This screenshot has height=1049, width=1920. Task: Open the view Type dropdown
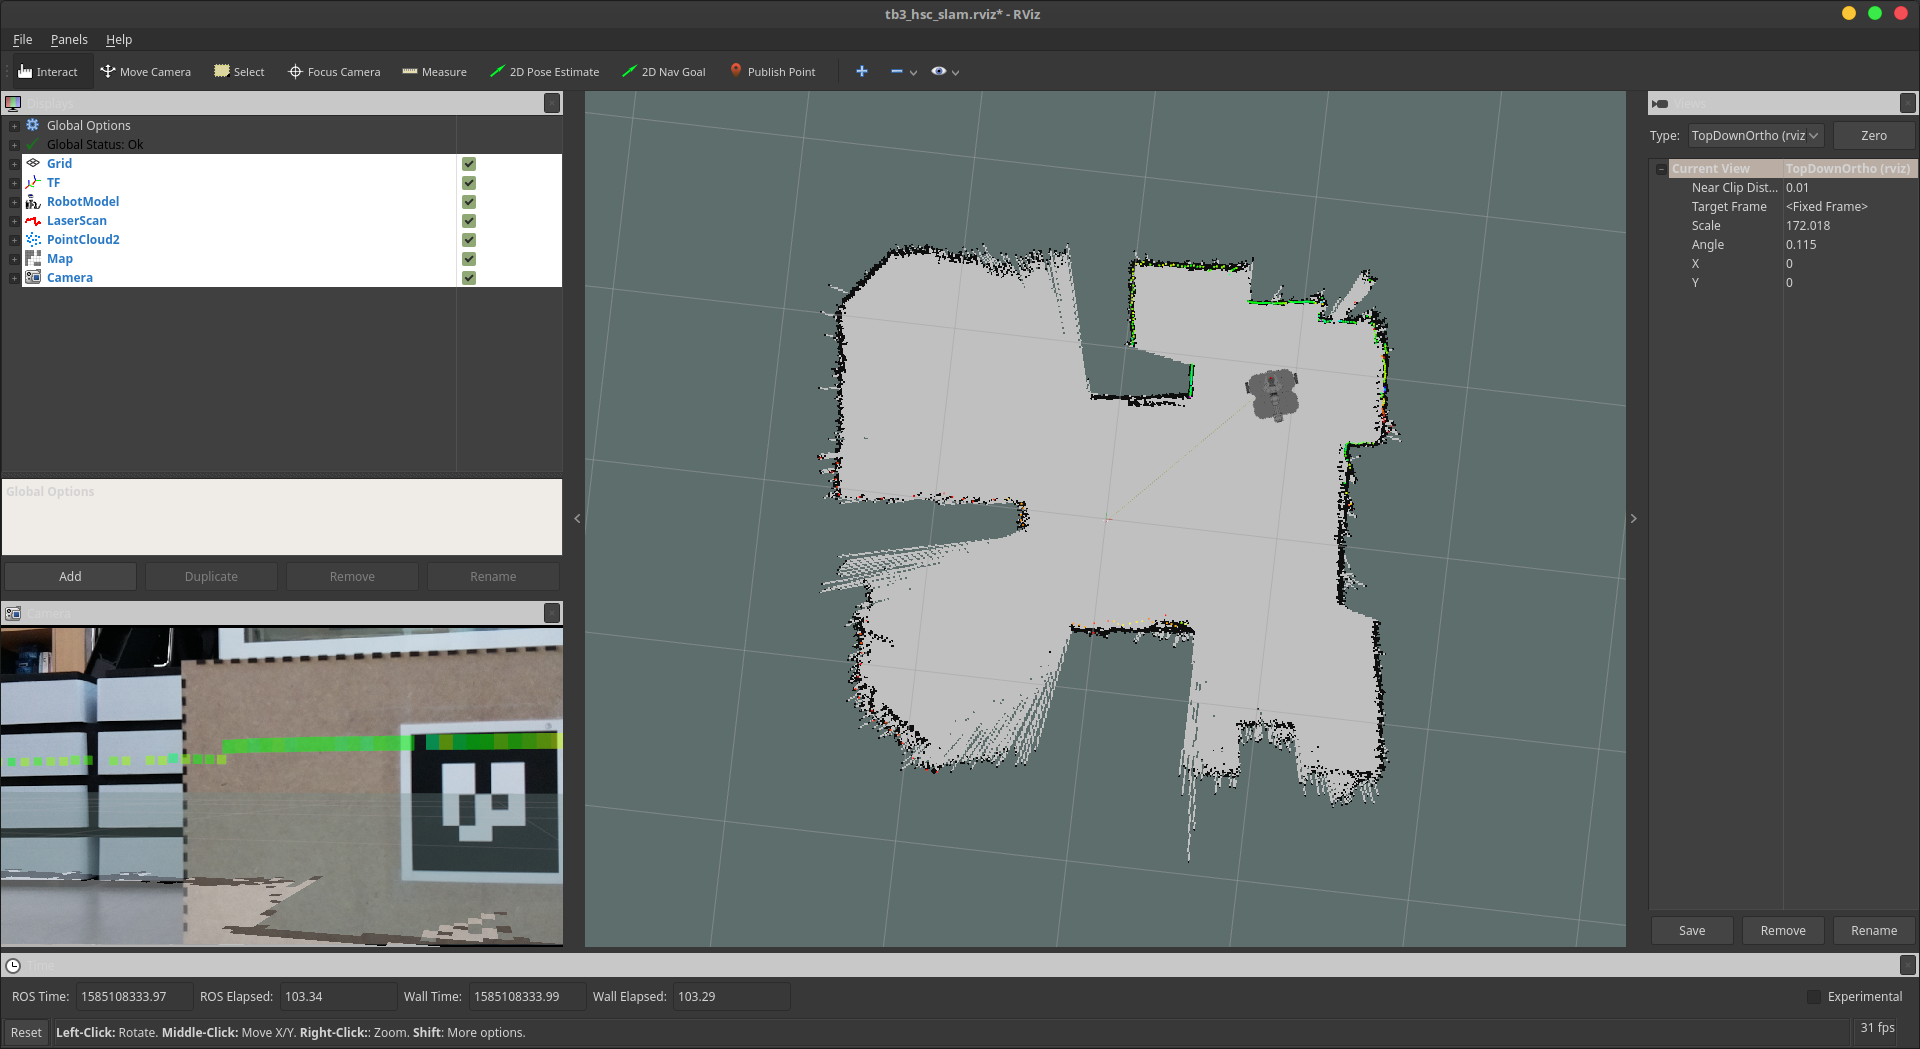[x=1755, y=136]
